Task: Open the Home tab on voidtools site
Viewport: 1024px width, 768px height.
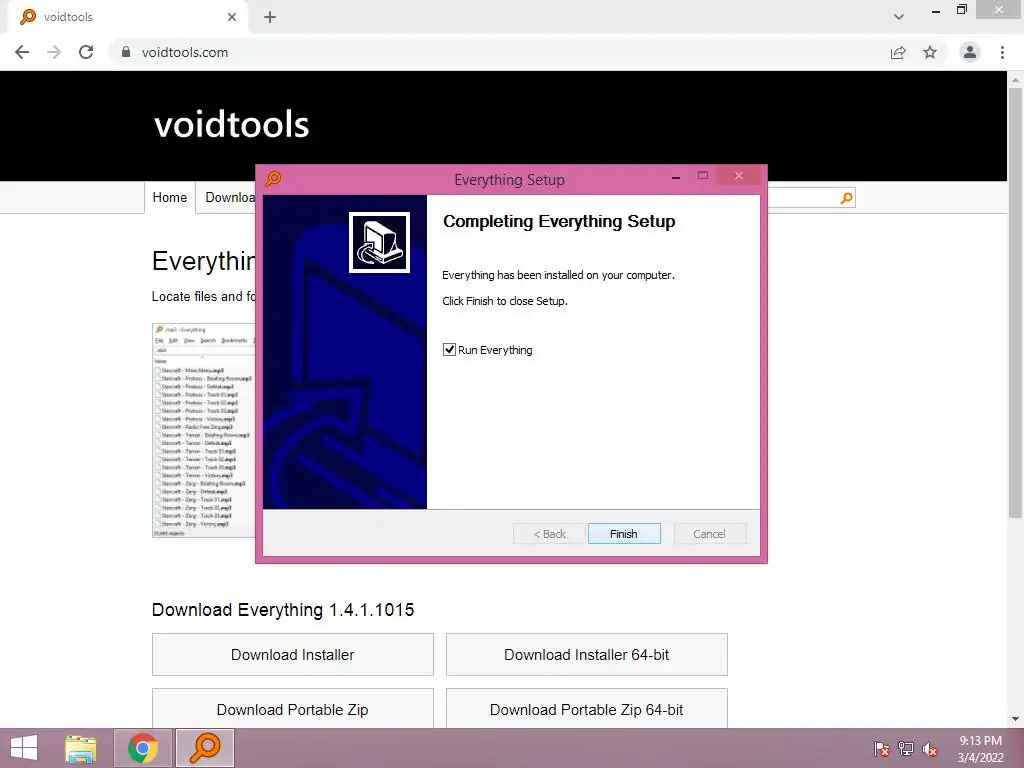Action: click(170, 197)
